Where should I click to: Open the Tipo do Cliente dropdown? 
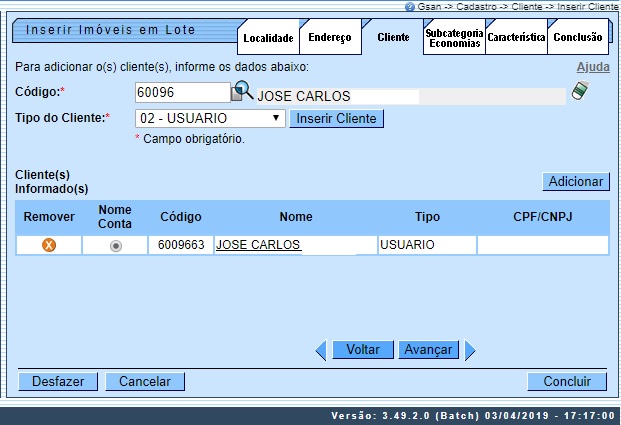(210, 118)
